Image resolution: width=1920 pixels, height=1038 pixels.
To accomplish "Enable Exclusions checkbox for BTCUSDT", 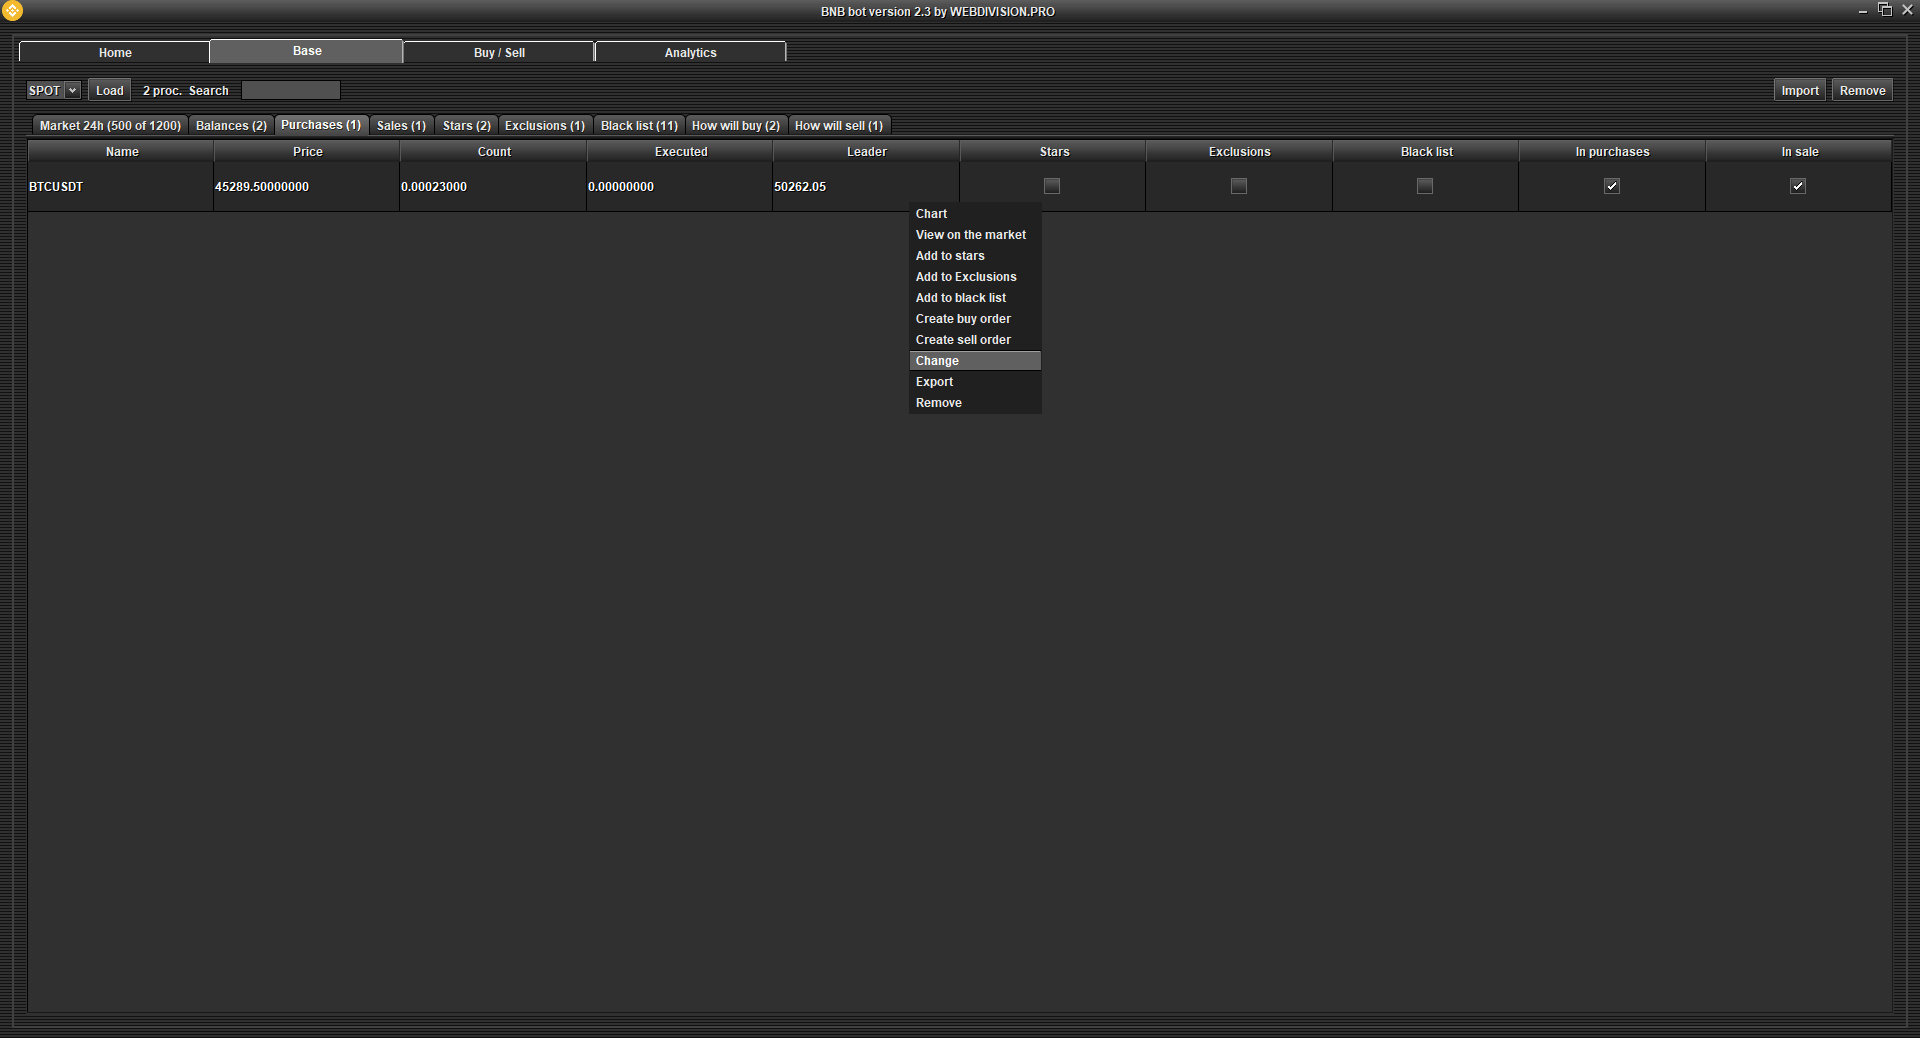I will pyautogui.click(x=1239, y=186).
